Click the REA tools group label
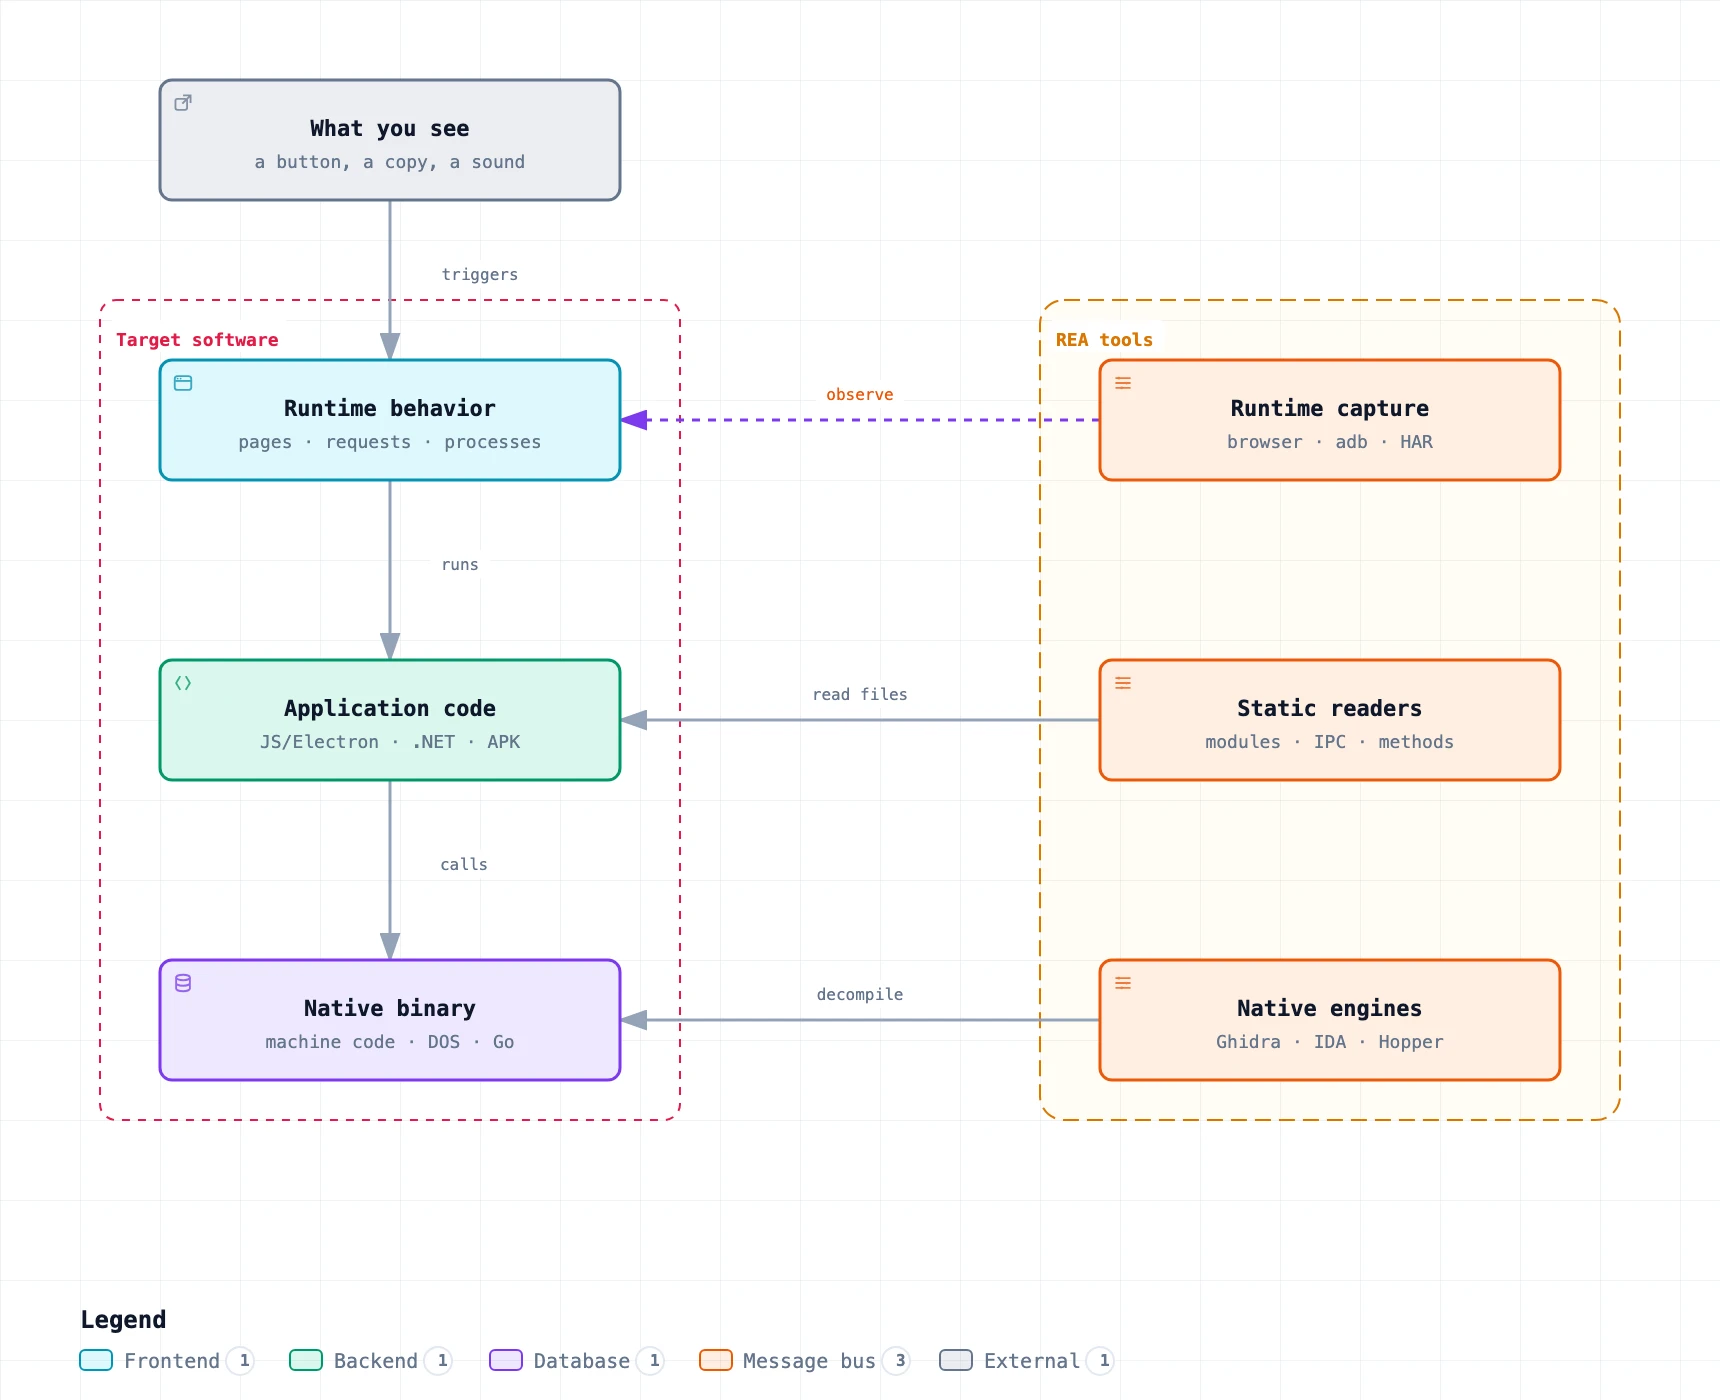Image resolution: width=1720 pixels, height=1400 pixels. (1104, 340)
